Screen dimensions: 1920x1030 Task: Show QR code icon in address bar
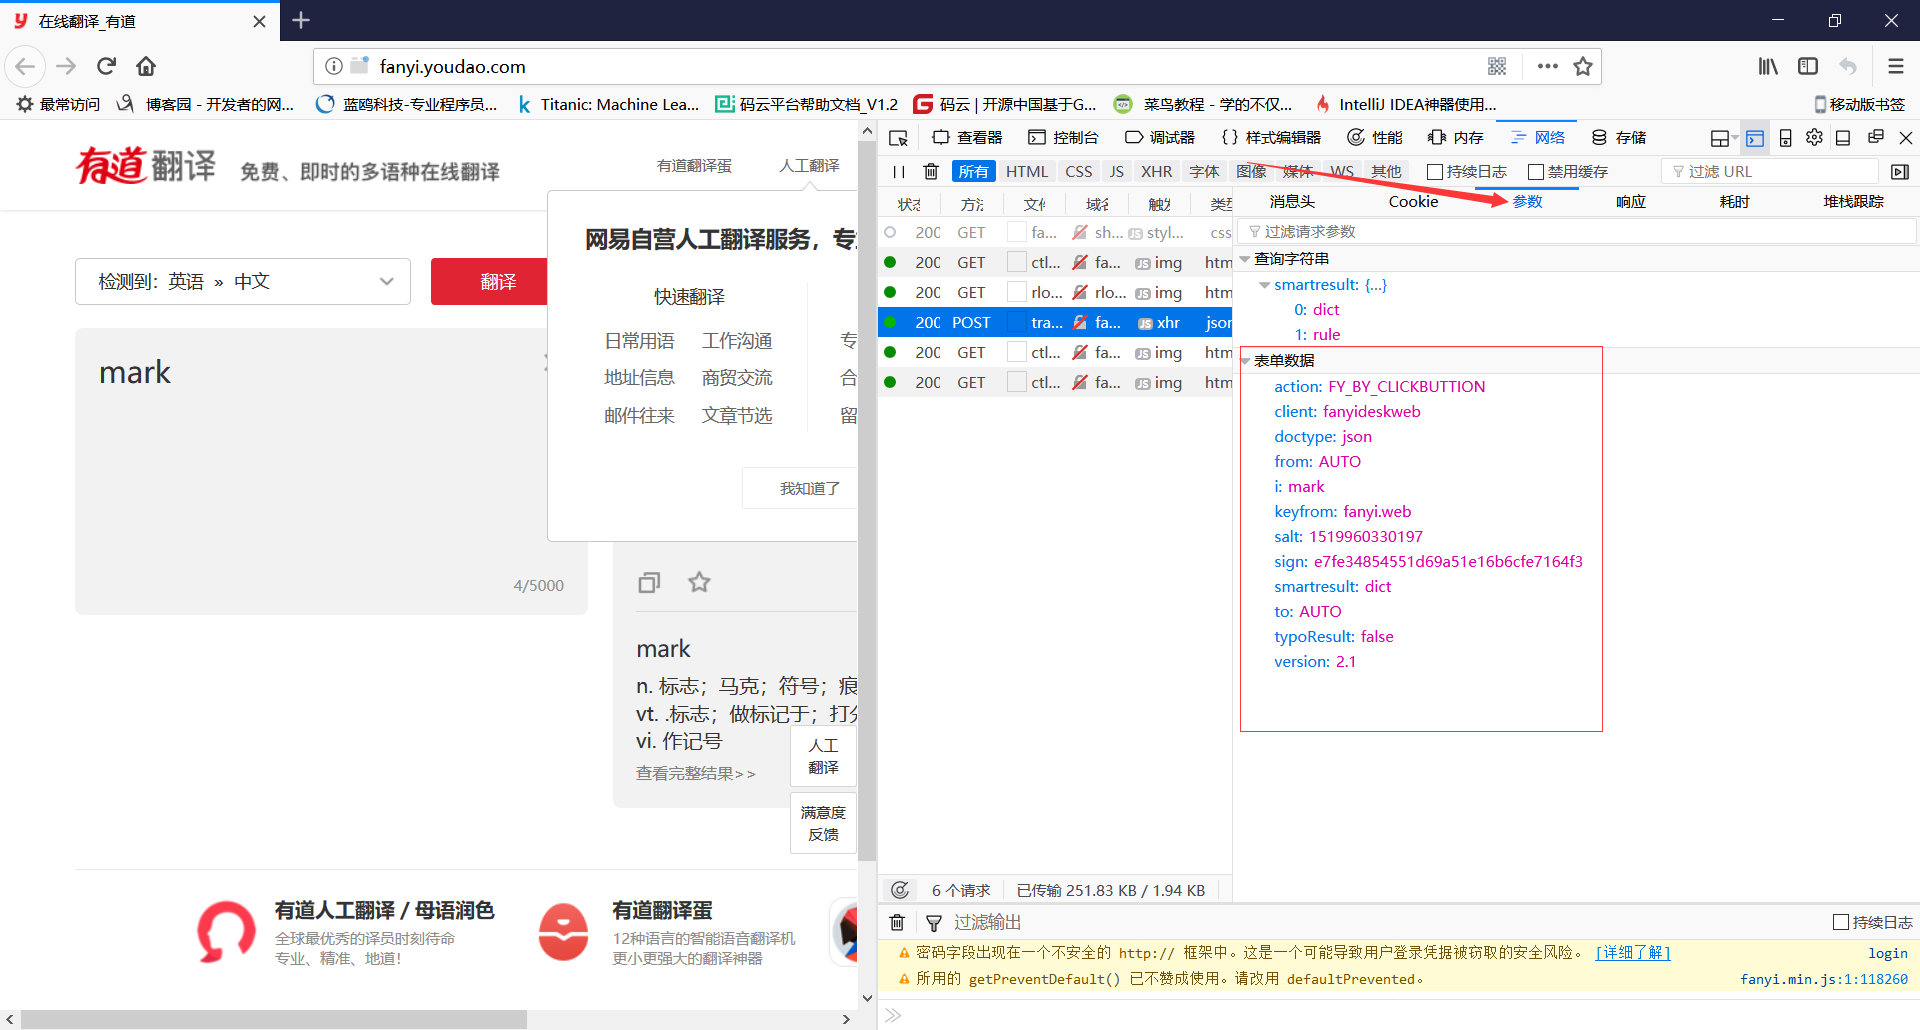pyautogui.click(x=1497, y=66)
